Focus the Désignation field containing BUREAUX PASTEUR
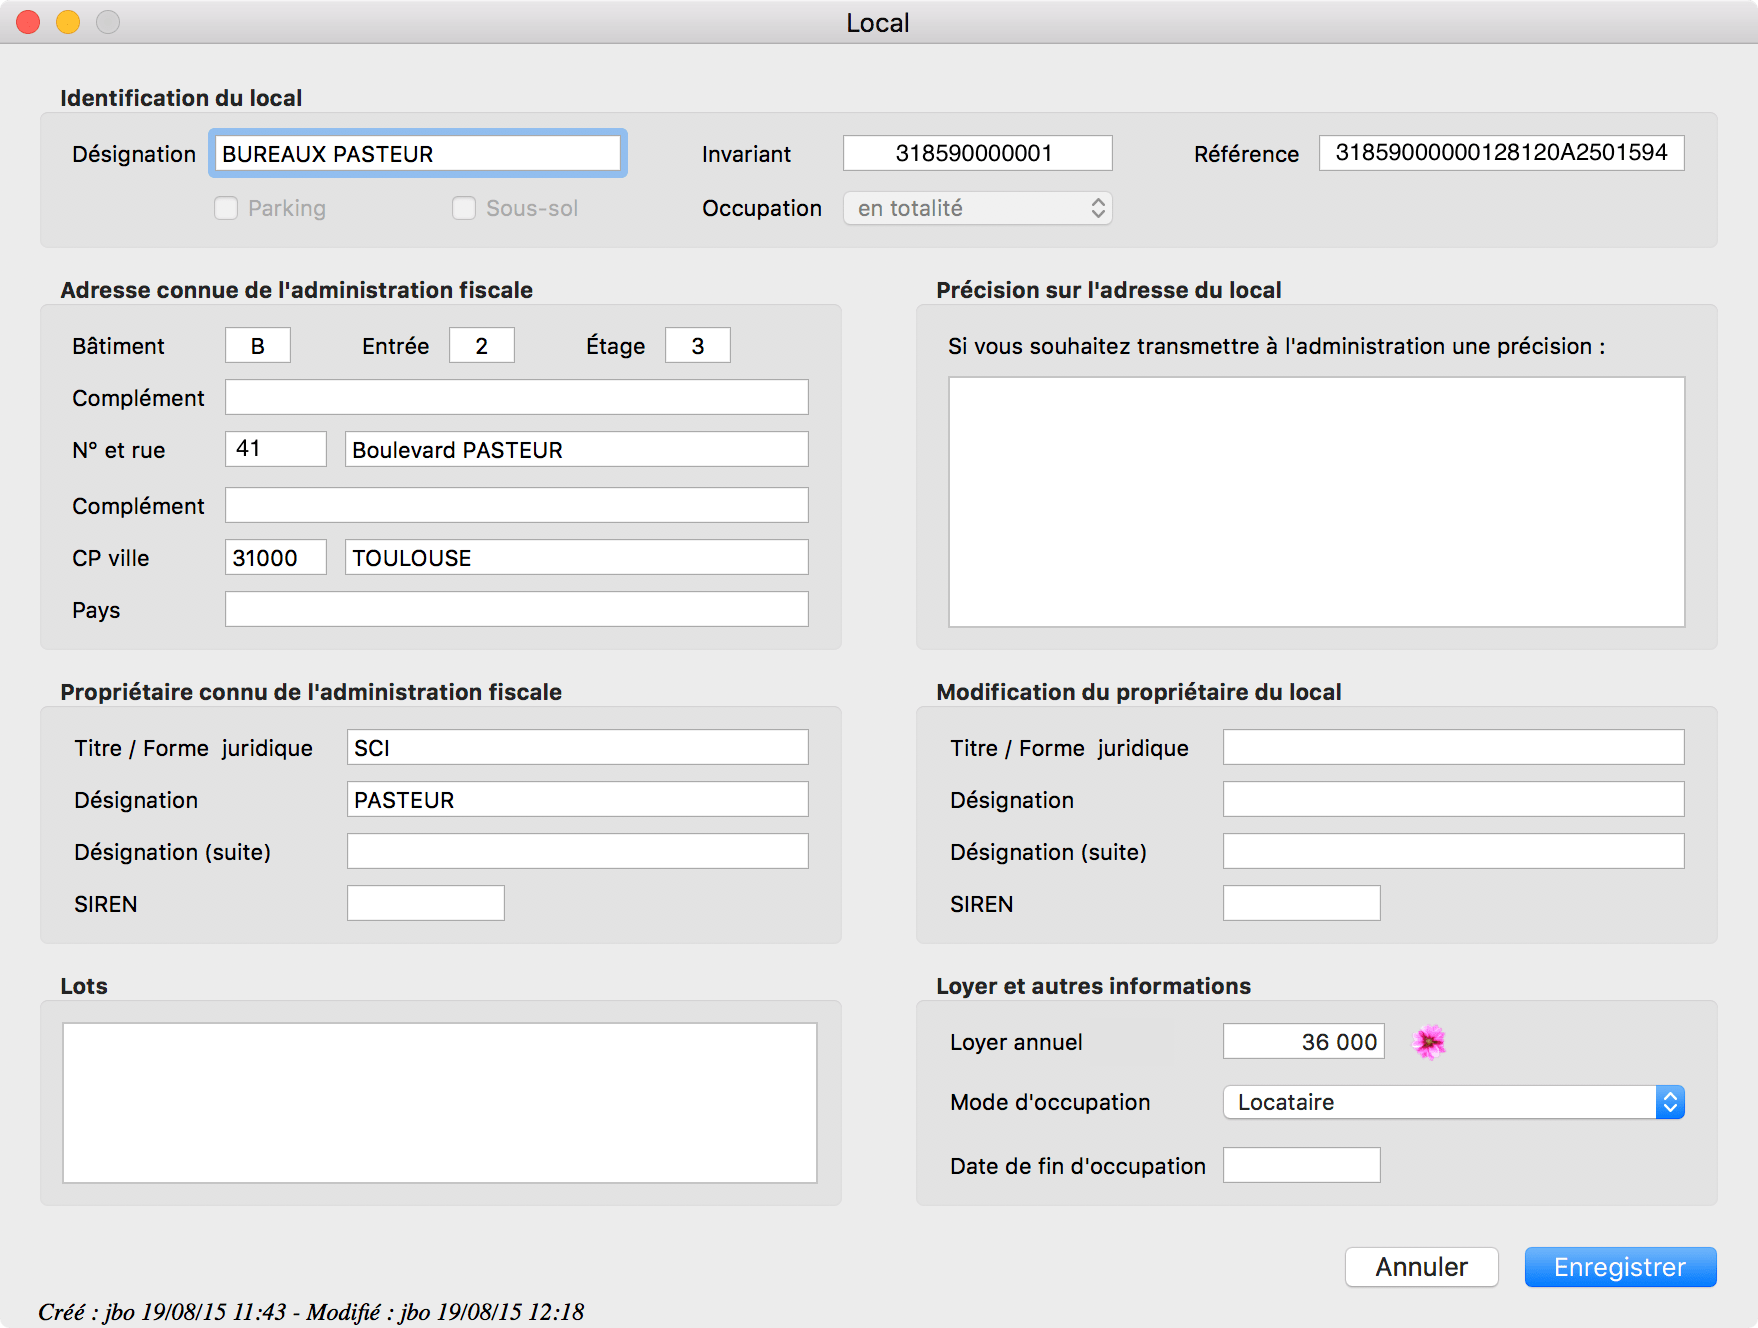This screenshot has height=1328, width=1758. pyautogui.click(x=418, y=153)
